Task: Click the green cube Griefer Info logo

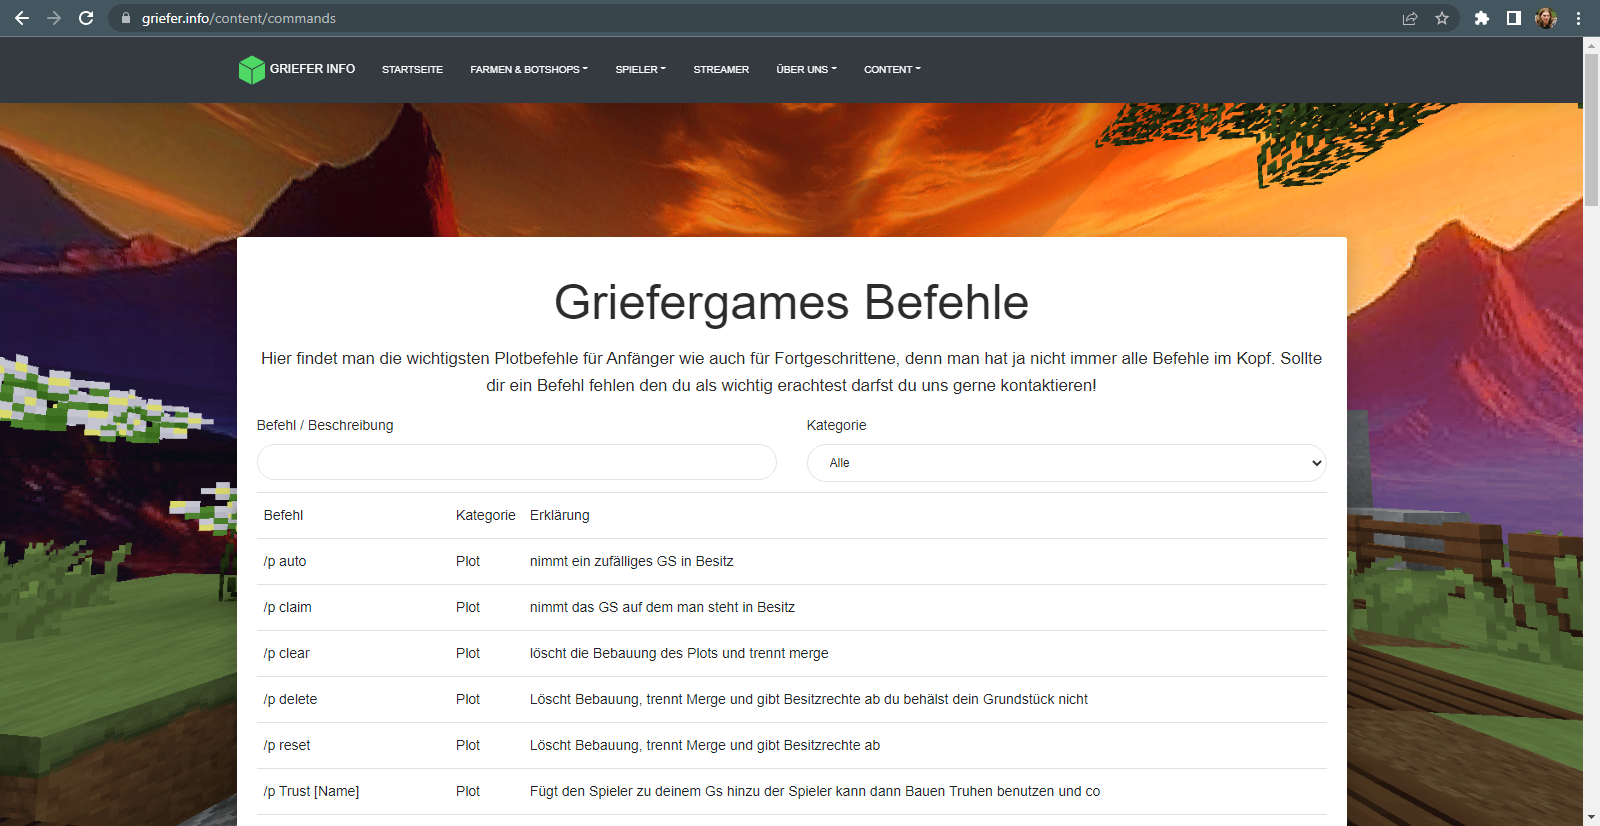Action: coord(252,69)
